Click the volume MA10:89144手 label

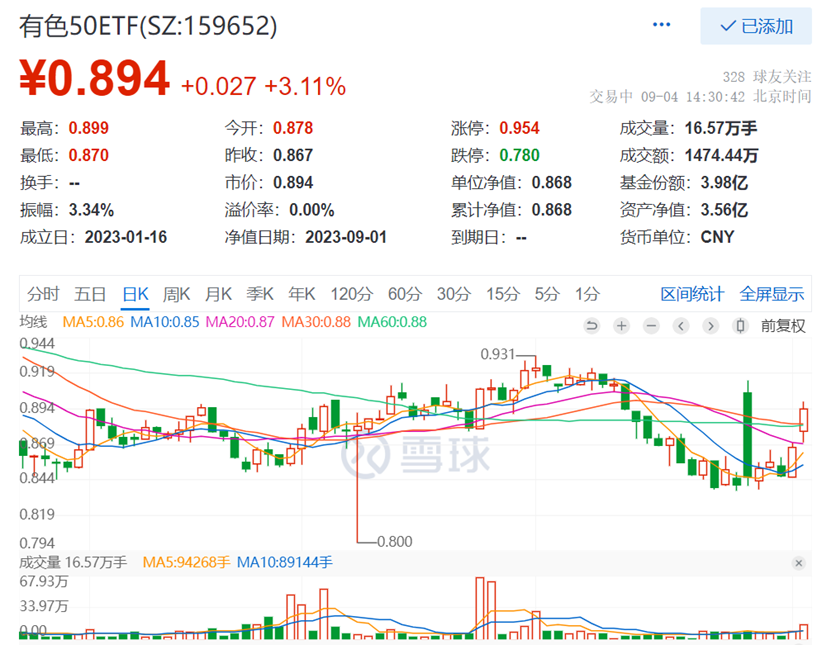click(x=284, y=562)
